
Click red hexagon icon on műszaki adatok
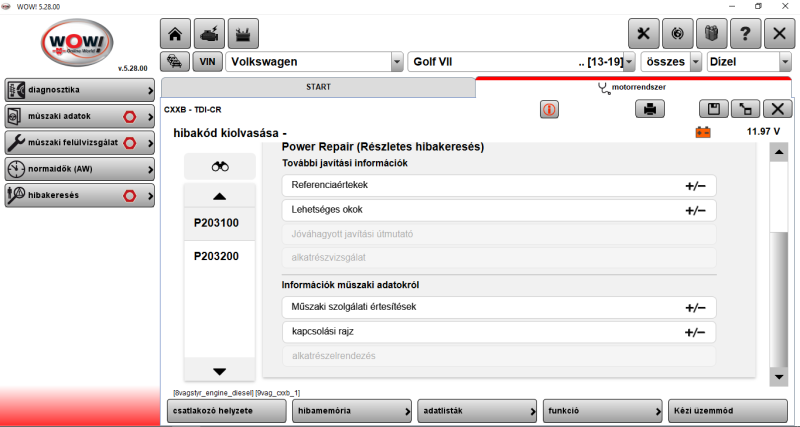[x=129, y=117]
